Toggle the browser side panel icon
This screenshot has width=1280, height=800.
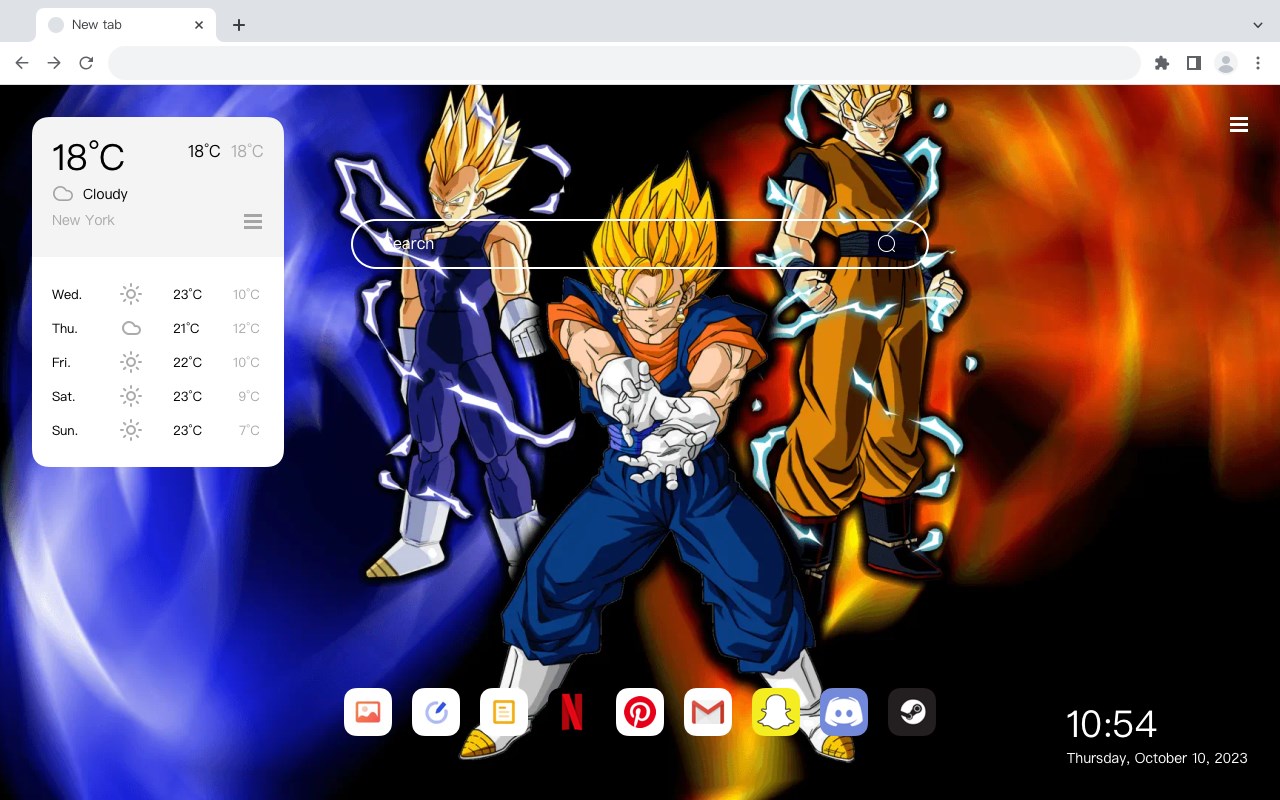(1193, 63)
